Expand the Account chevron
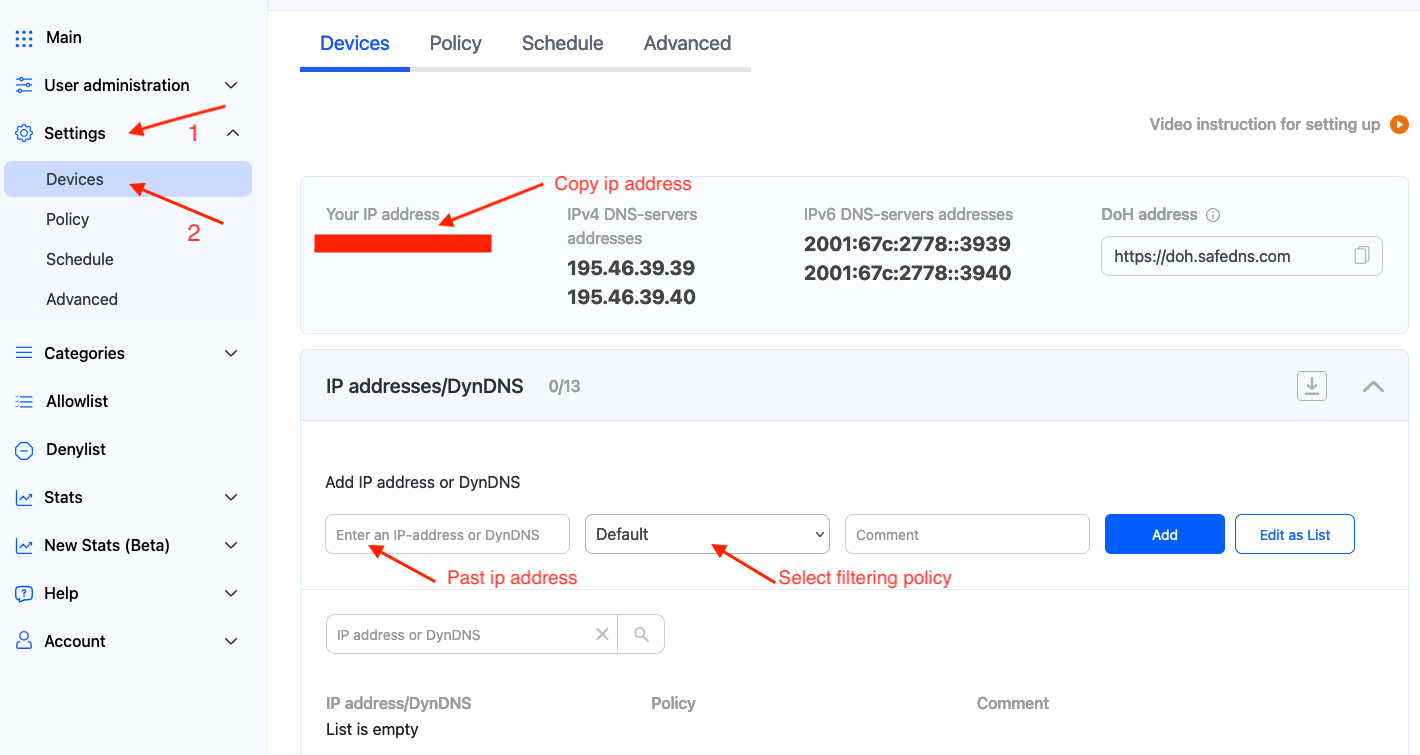Image resolution: width=1420 pixels, height=755 pixels. [x=231, y=641]
